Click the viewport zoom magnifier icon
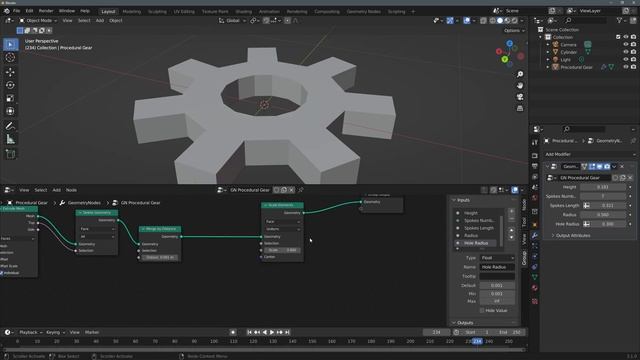The image size is (640, 360). [520, 74]
